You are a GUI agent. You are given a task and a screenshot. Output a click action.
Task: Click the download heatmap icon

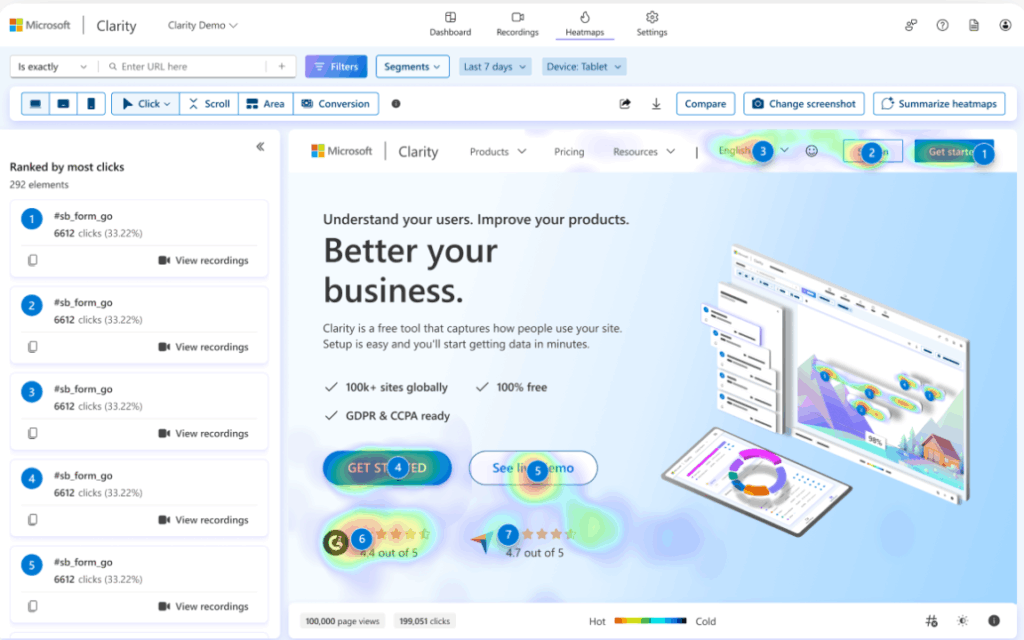point(656,104)
